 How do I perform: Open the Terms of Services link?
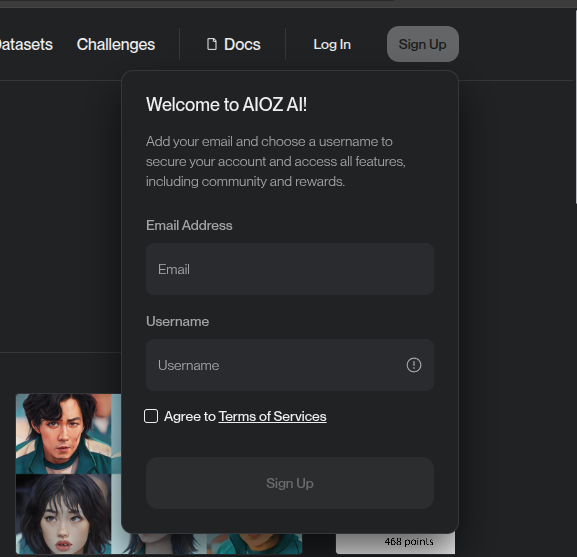tap(272, 416)
